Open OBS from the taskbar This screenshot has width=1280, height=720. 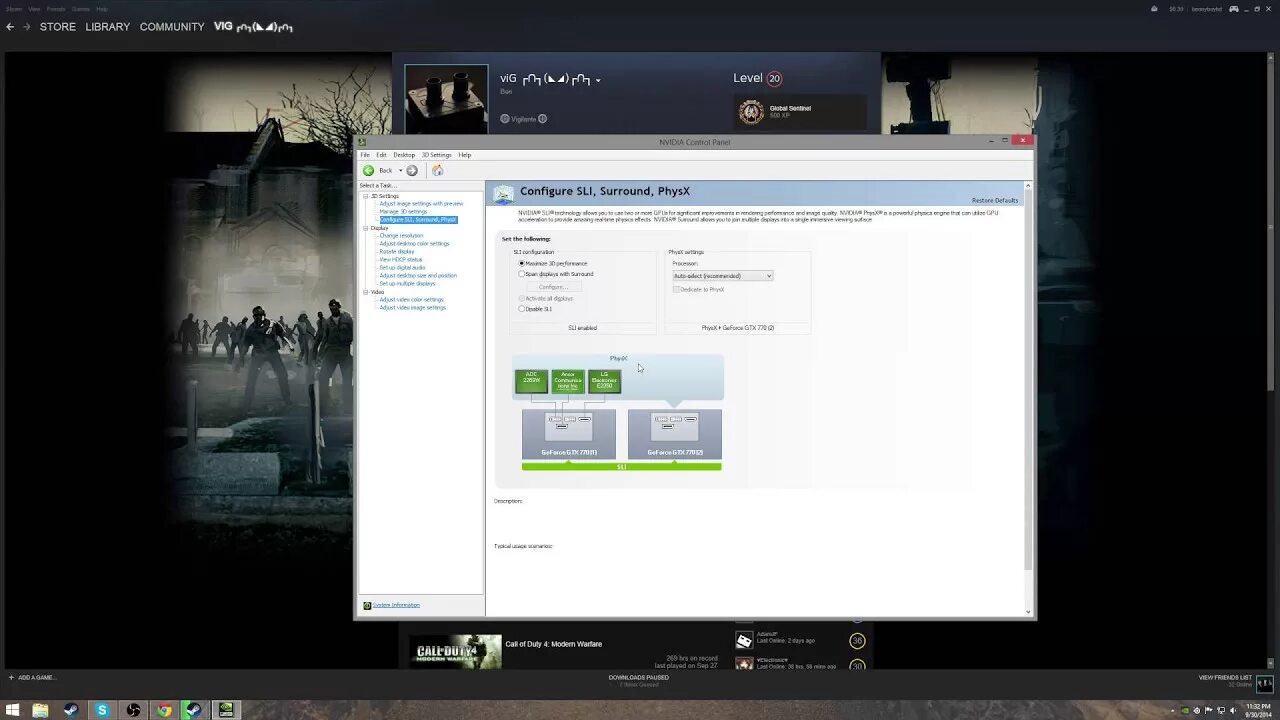(133, 710)
